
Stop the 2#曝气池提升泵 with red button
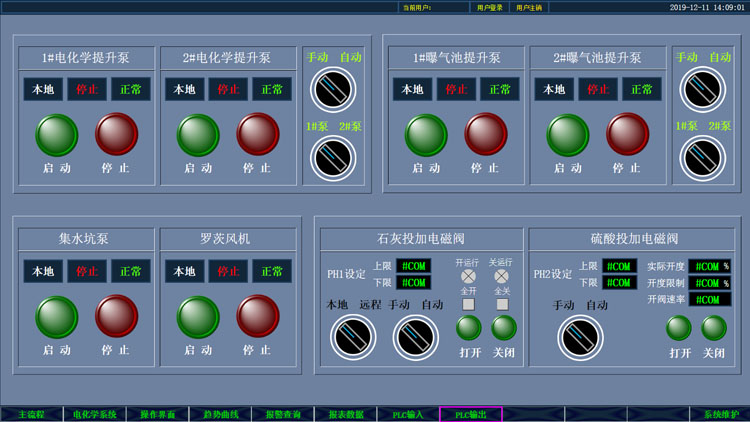click(x=627, y=135)
